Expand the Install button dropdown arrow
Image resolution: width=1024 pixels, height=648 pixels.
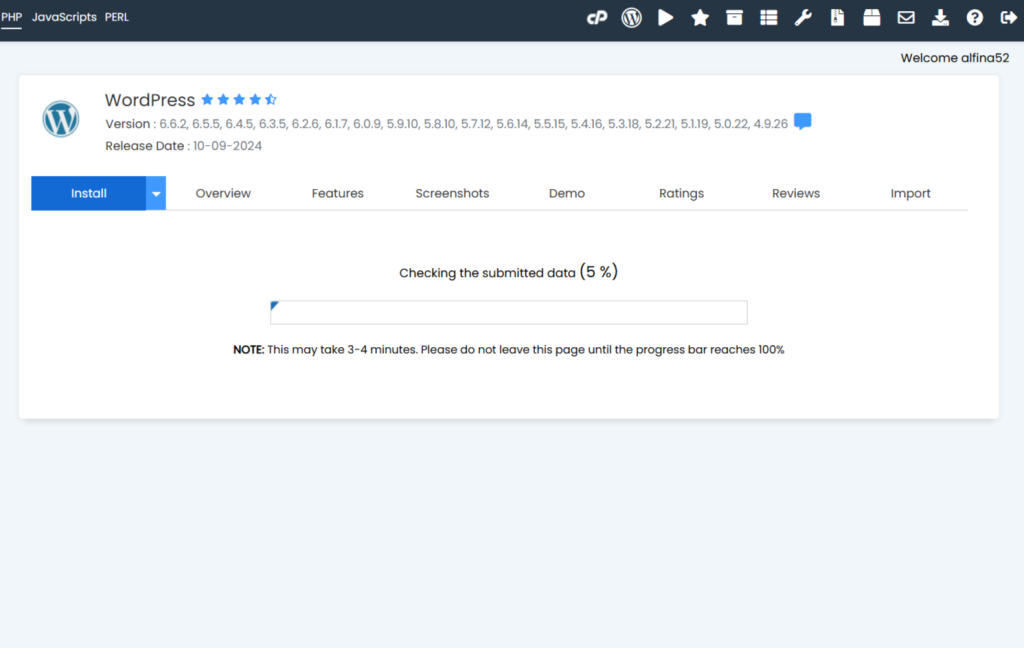click(156, 193)
